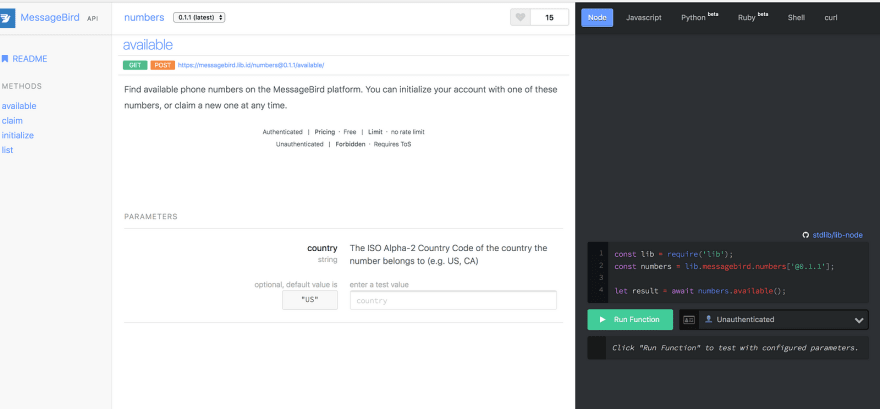Click the country parameter name
This screenshot has height=409, width=880.
(322, 248)
